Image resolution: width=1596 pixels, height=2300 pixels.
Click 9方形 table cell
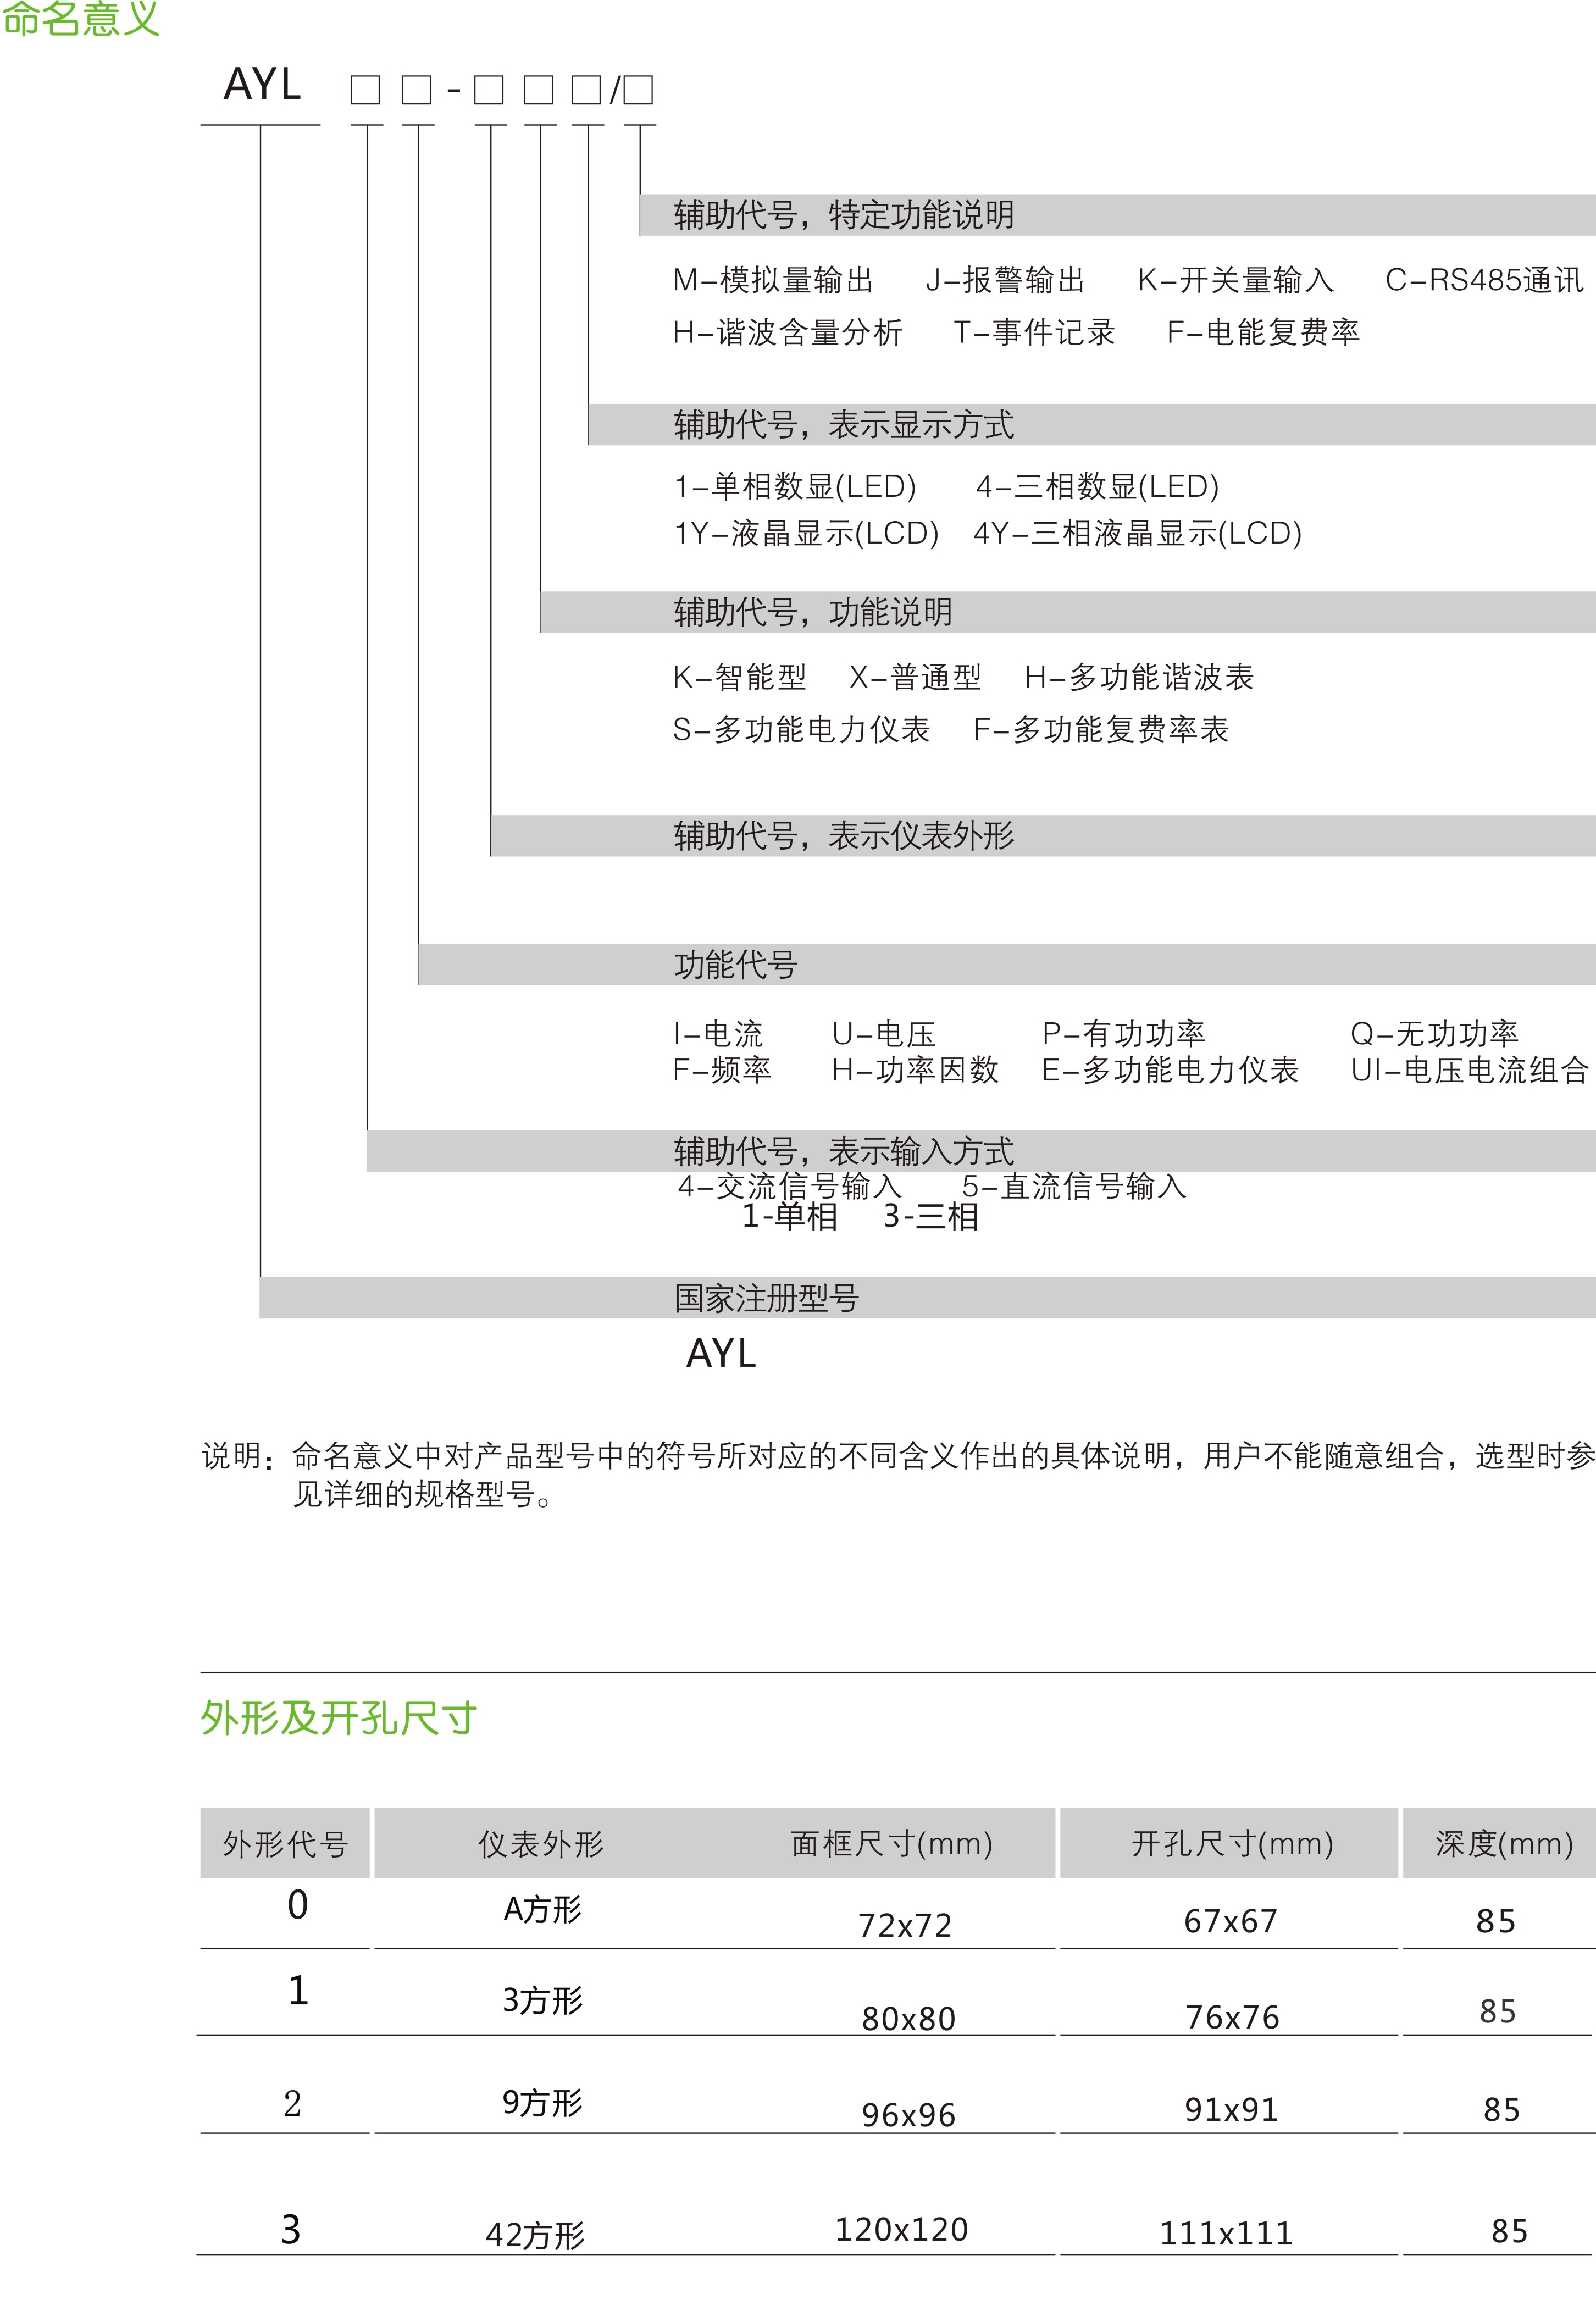[542, 2103]
